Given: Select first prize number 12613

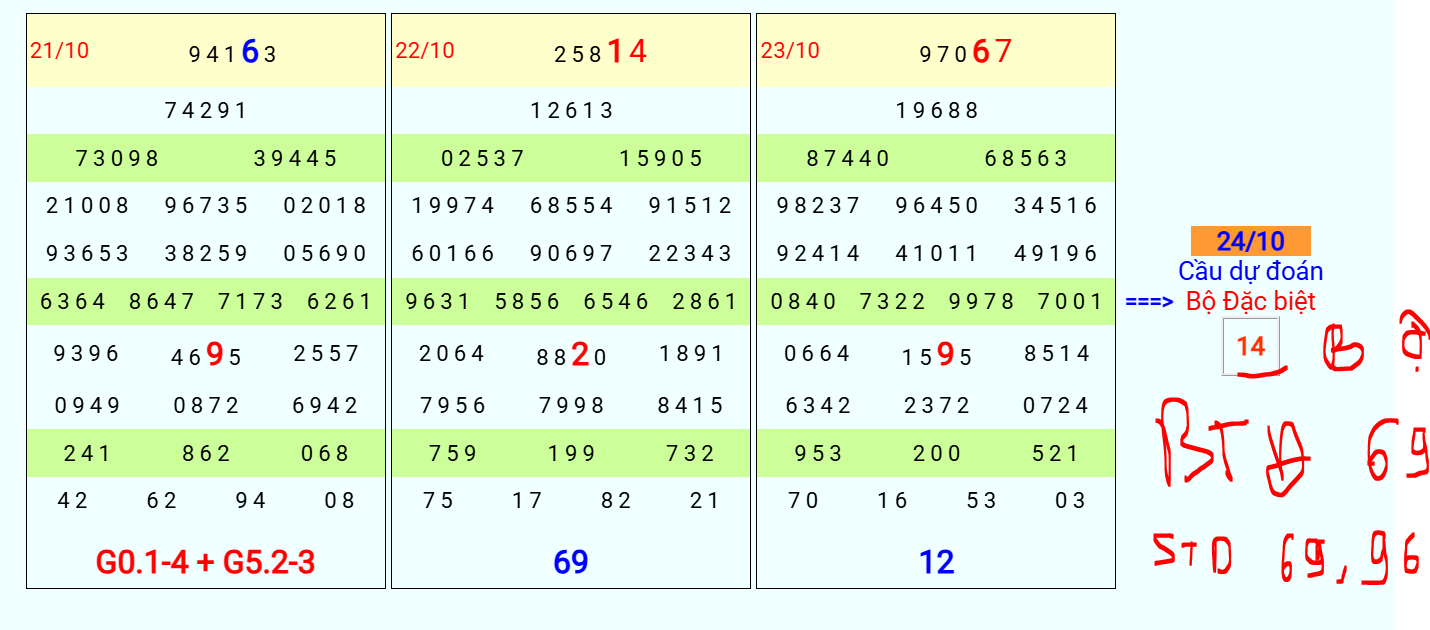Looking at the screenshot, I should click(572, 110).
